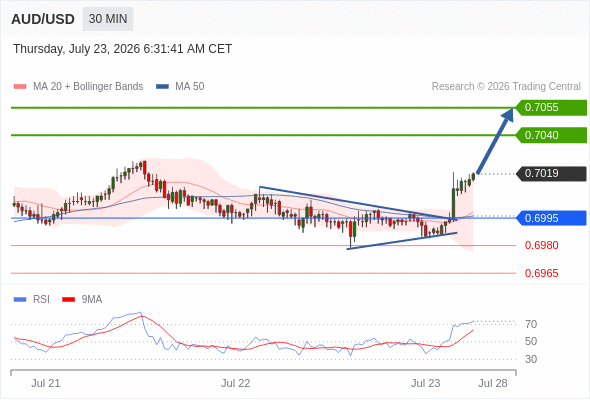
Task: Click the RSI 70 level label
Action: 531,324
